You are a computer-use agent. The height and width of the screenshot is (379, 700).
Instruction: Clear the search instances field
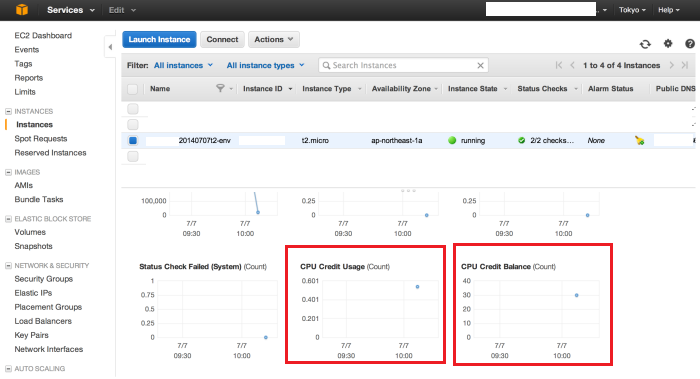480,66
